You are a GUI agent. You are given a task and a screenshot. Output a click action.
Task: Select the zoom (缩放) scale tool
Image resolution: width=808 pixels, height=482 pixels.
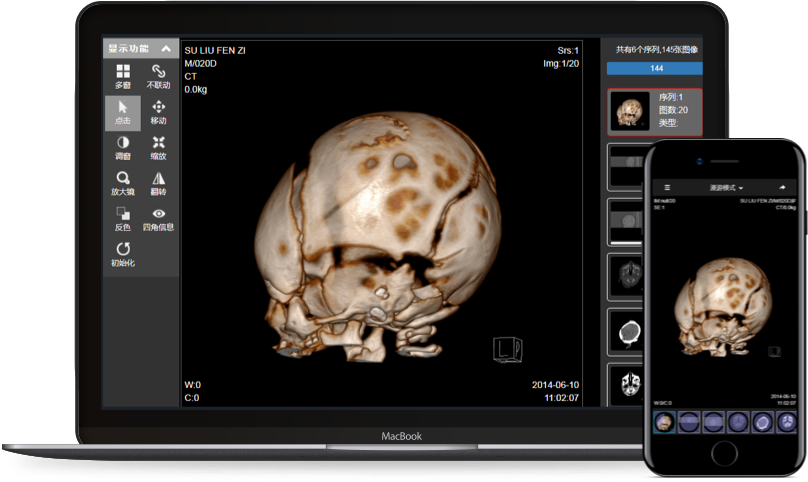point(158,147)
